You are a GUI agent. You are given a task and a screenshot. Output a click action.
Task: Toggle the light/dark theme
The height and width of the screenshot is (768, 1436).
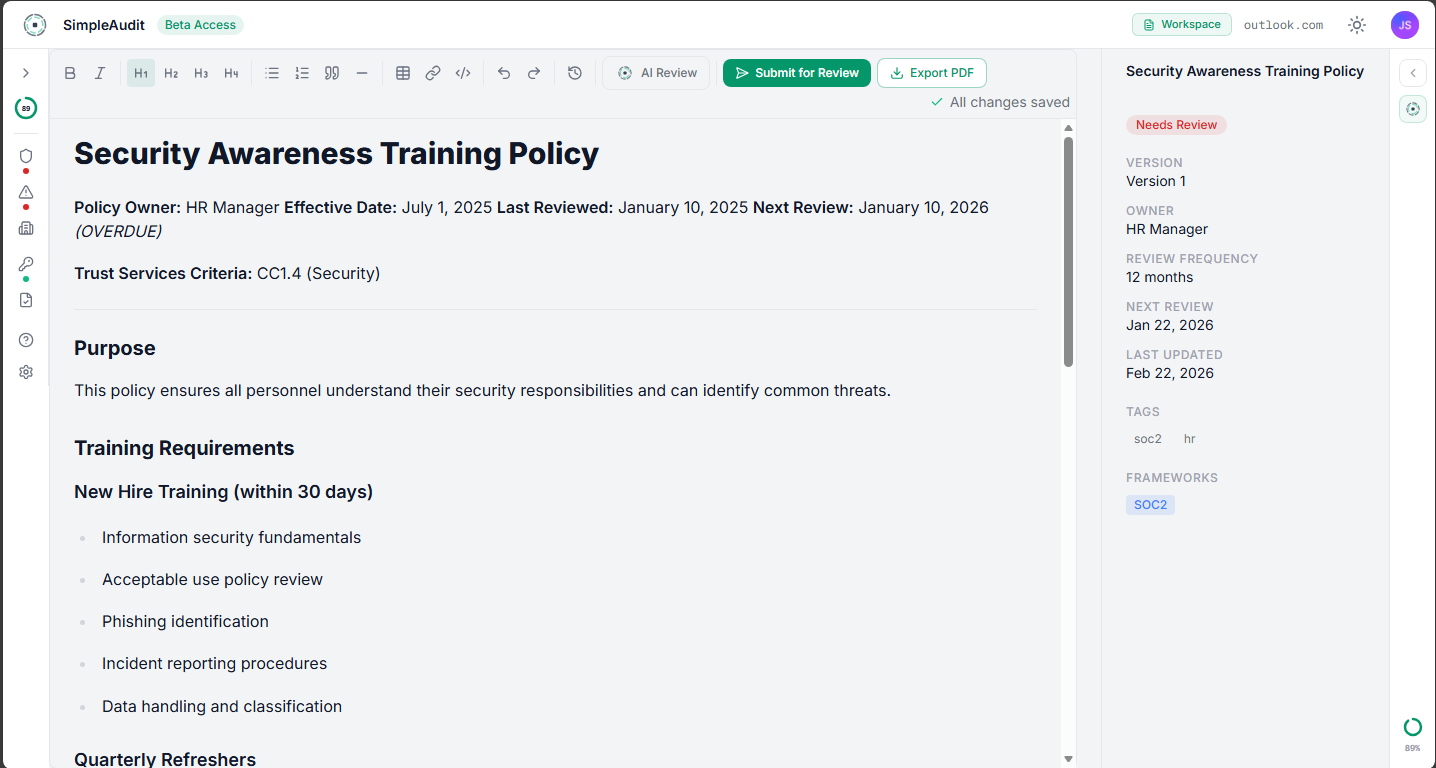tap(1357, 25)
